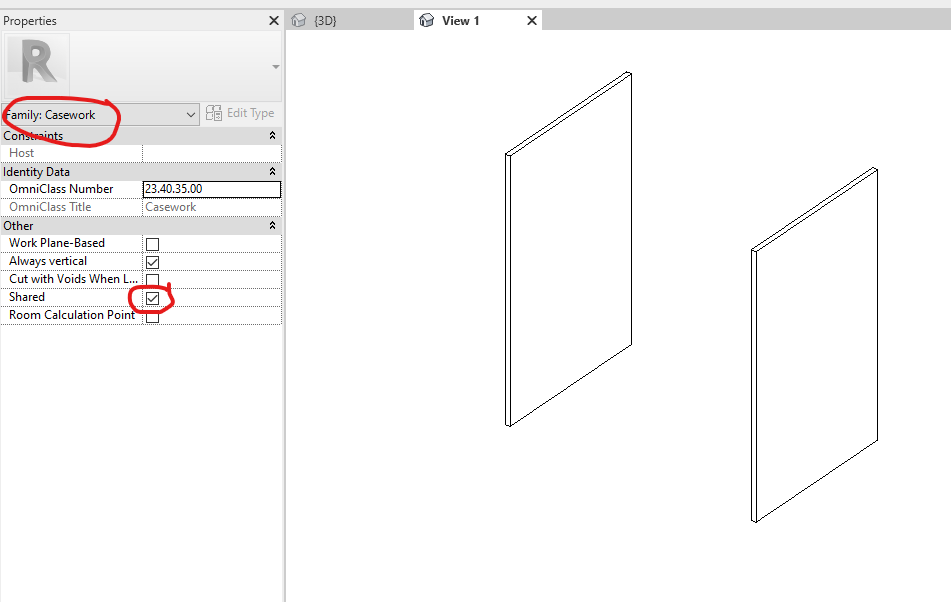Viewport: 951px width, 602px height.
Task: Uncheck the Shared checkbox
Action: [x=152, y=297]
